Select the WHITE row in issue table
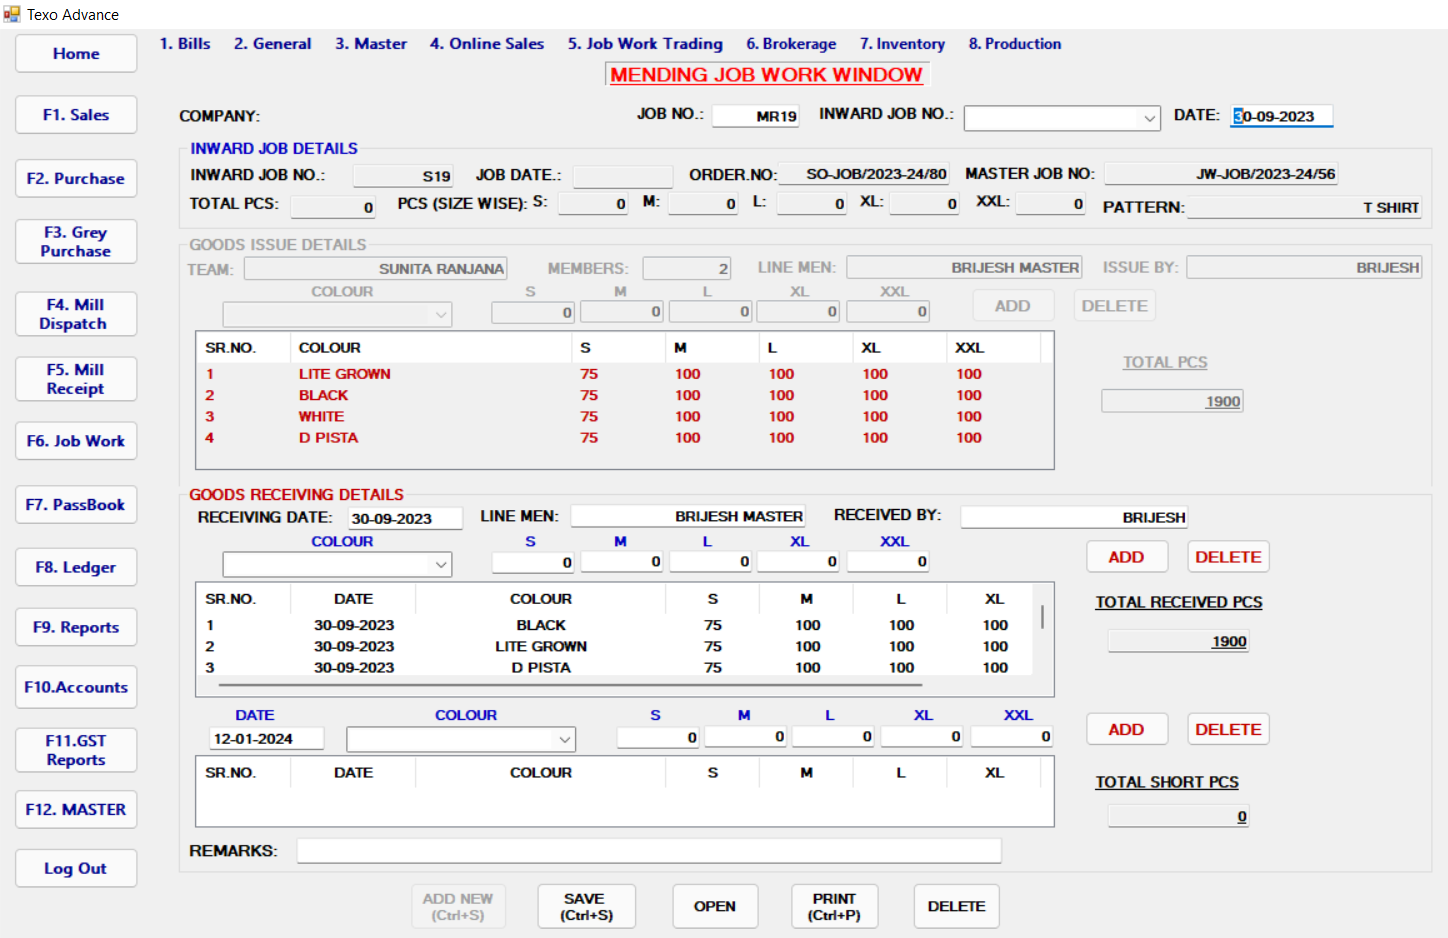Viewport: 1448px width, 938px height. pos(620,417)
